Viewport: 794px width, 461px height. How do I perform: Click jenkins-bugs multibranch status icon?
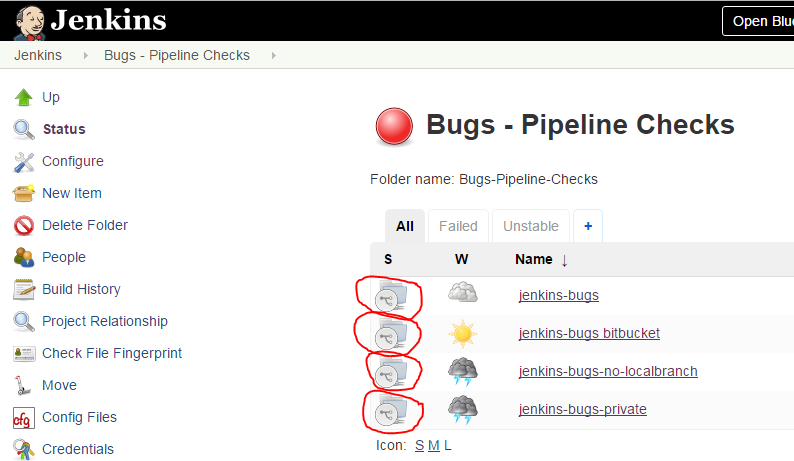[x=391, y=296]
